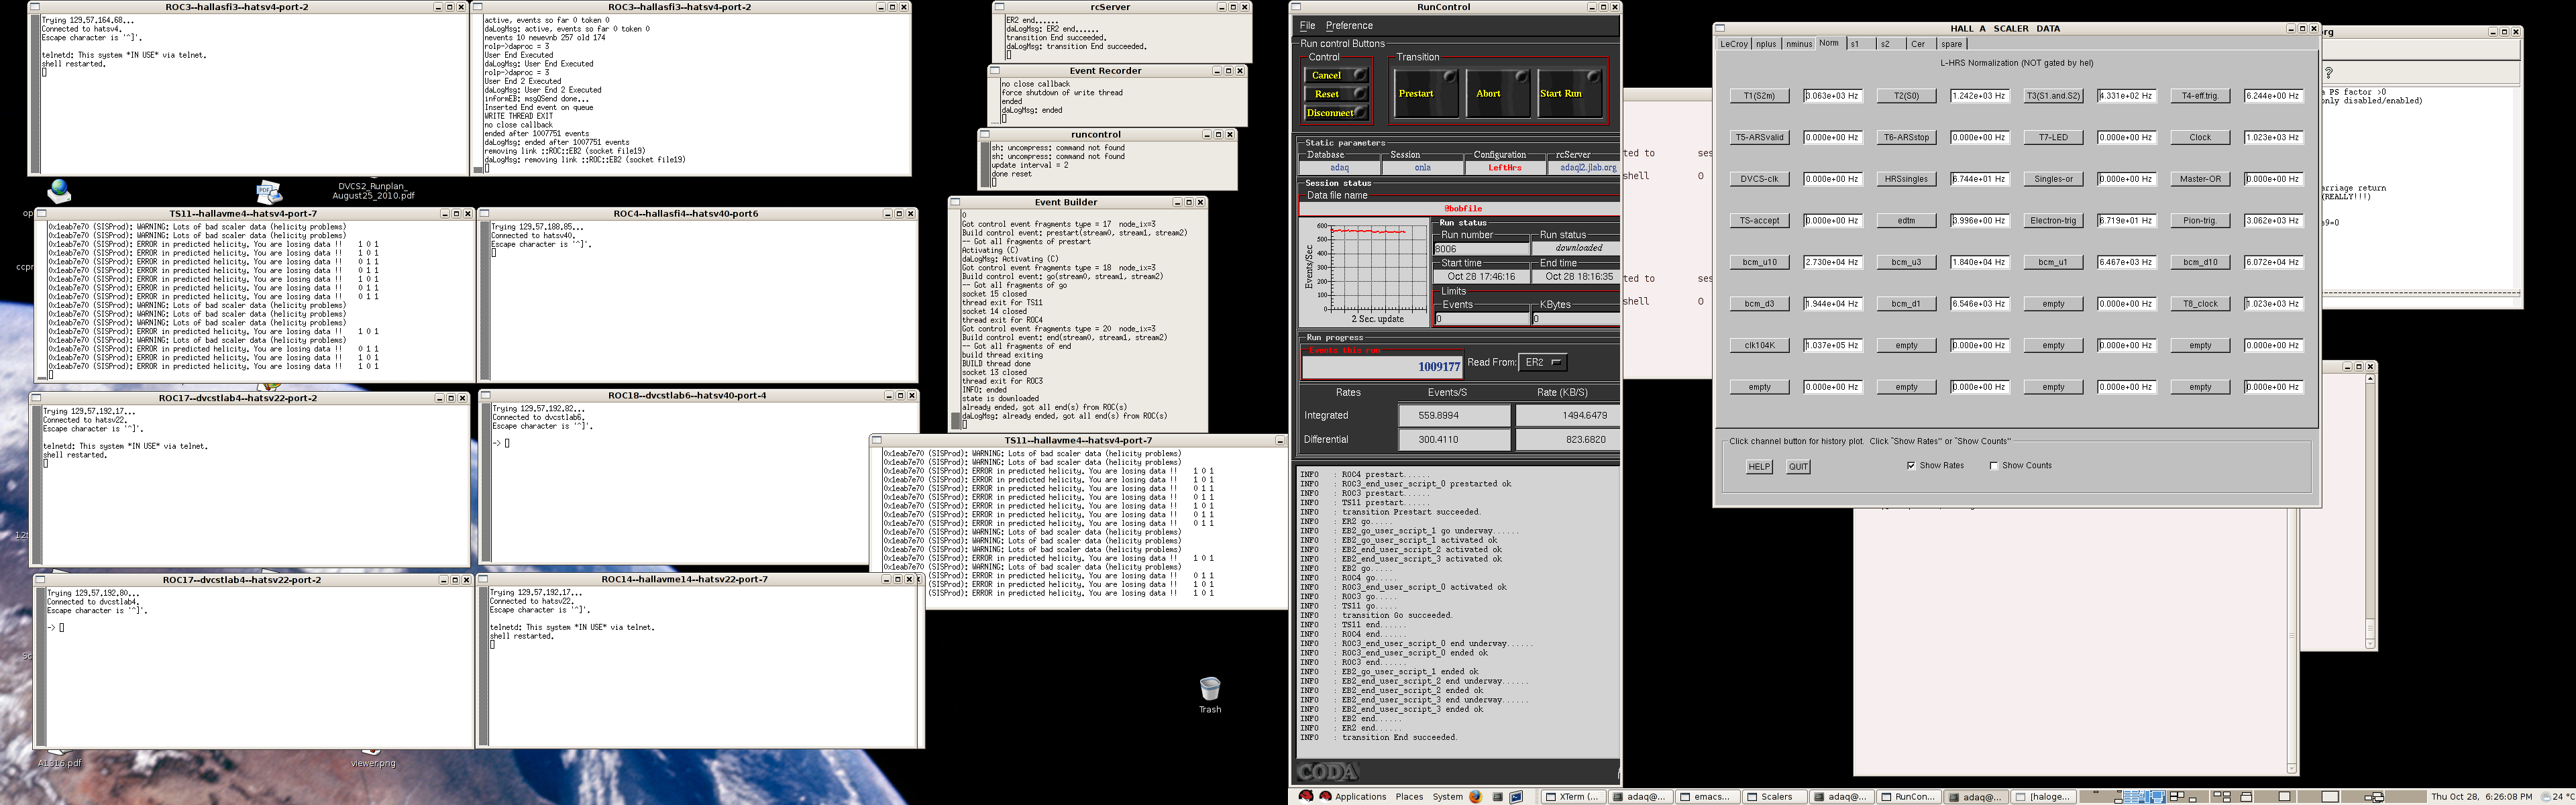This screenshot has height=805, width=2576.
Task: Open history plot for T1(S2m) channel
Action: coord(1760,96)
